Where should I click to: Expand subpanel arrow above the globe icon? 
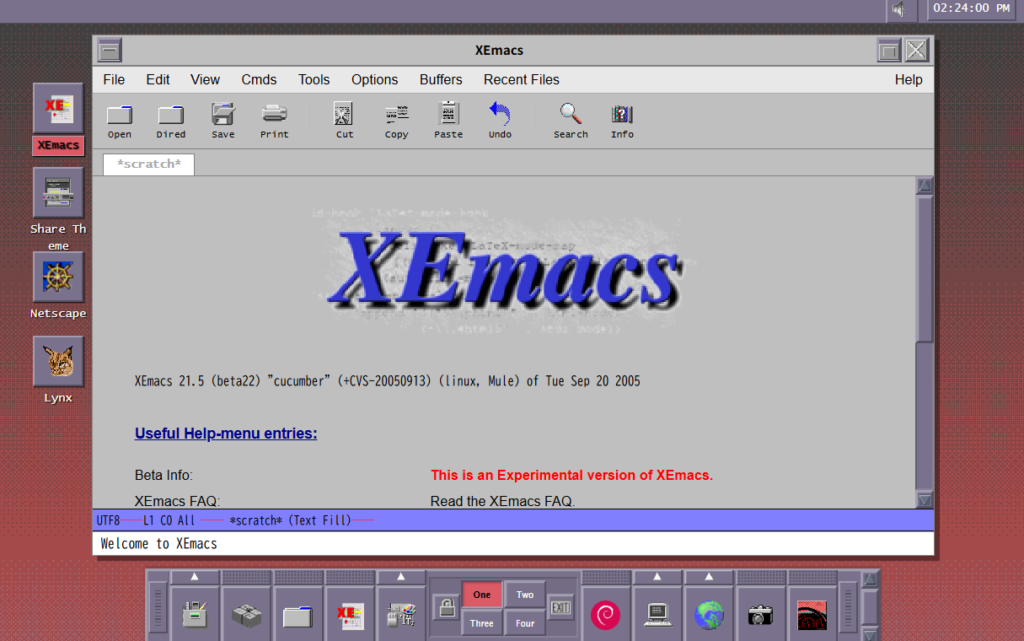click(x=710, y=577)
